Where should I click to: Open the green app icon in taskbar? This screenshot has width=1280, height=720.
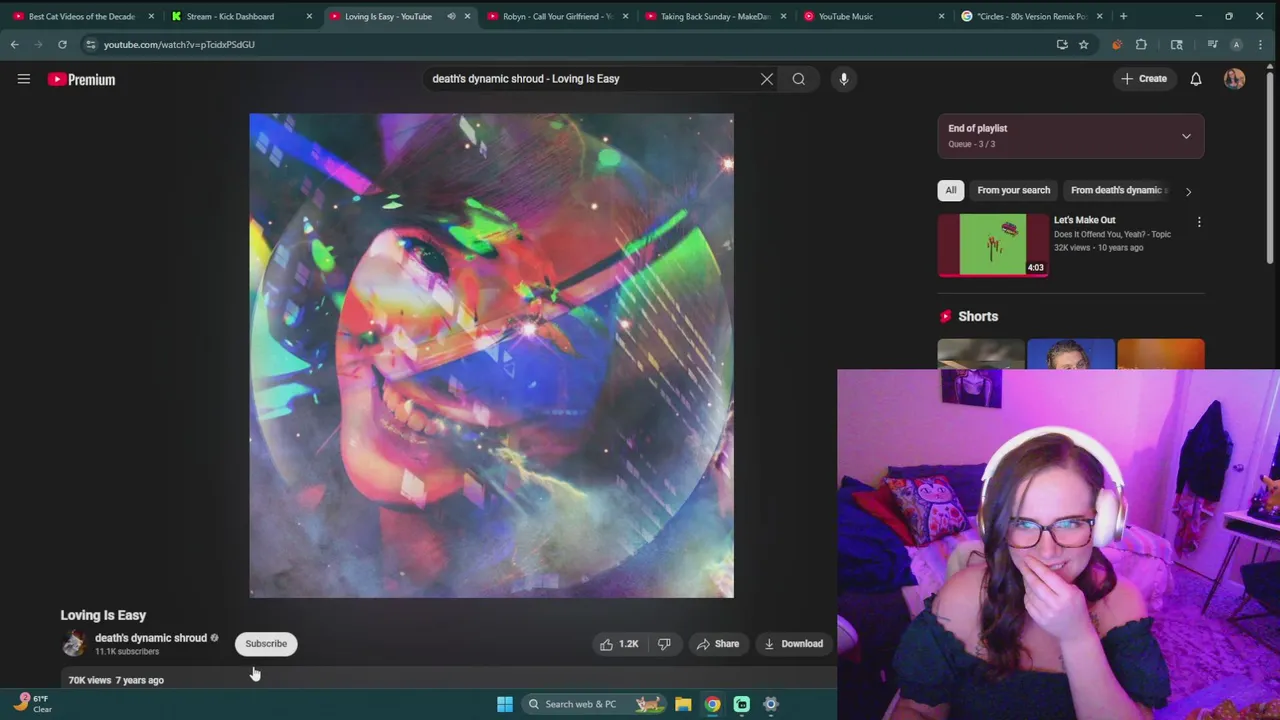coord(742,704)
